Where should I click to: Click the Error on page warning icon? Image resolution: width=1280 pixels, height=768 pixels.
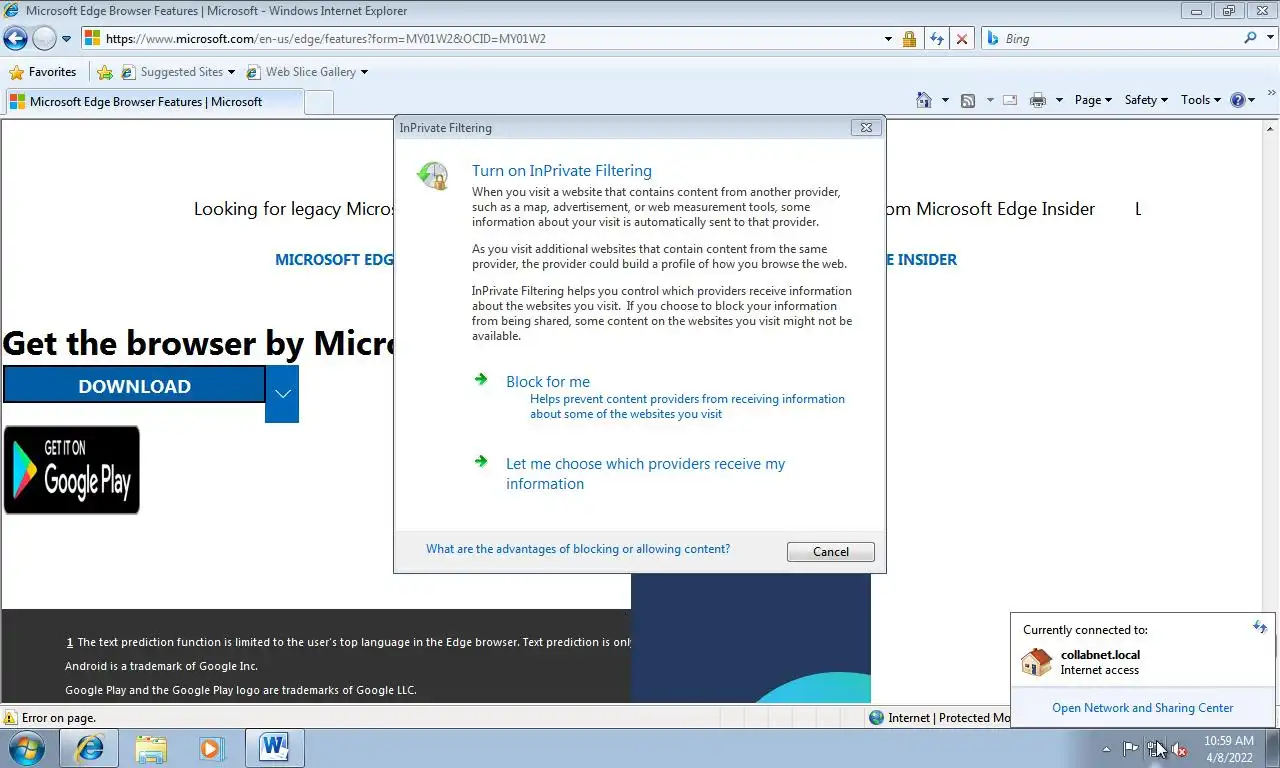[x=10, y=718]
